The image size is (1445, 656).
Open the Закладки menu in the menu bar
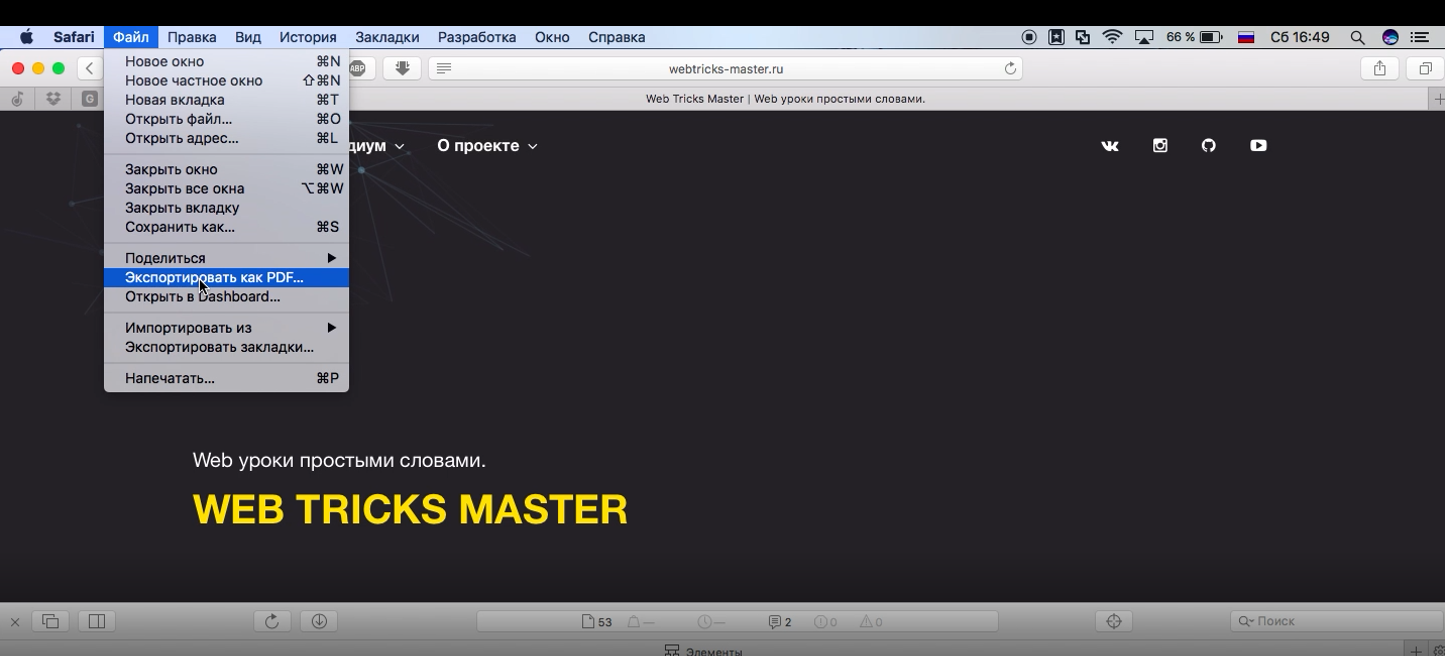pos(387,37)
